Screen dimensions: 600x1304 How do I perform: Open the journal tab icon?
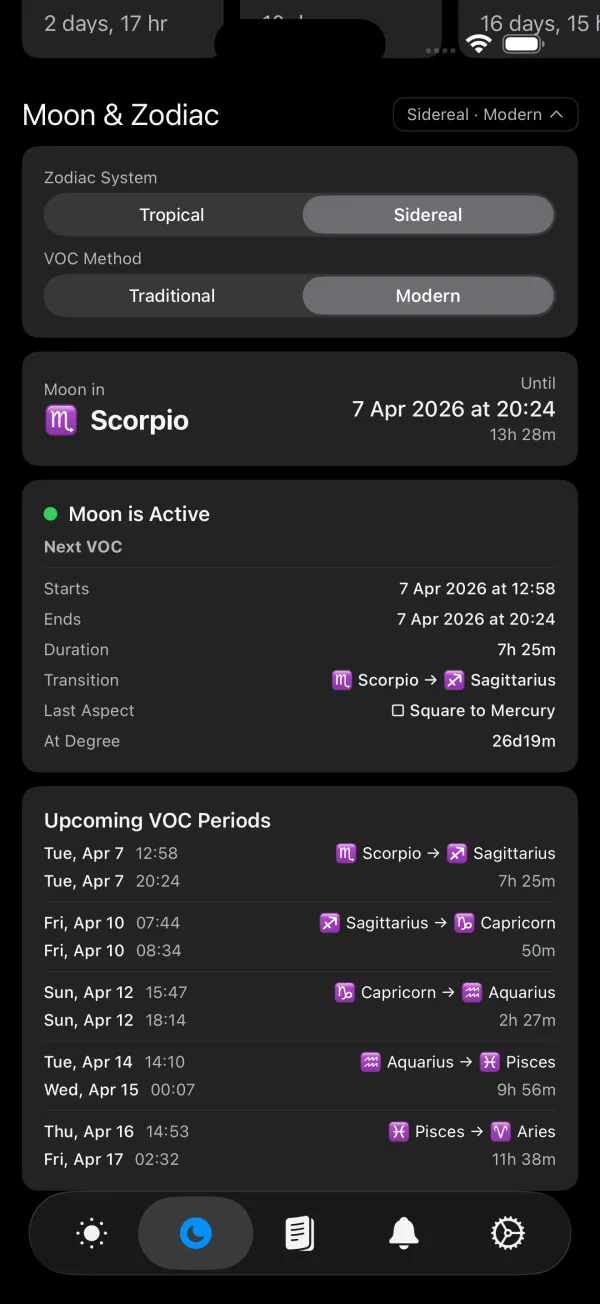point(299,1233)
